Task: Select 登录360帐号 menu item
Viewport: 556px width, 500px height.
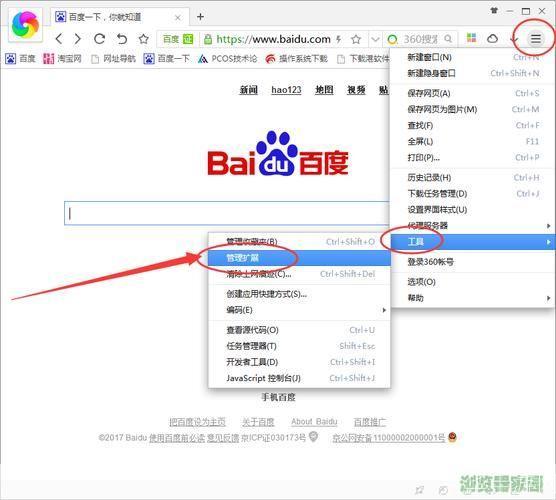Action: pos(473,262)
